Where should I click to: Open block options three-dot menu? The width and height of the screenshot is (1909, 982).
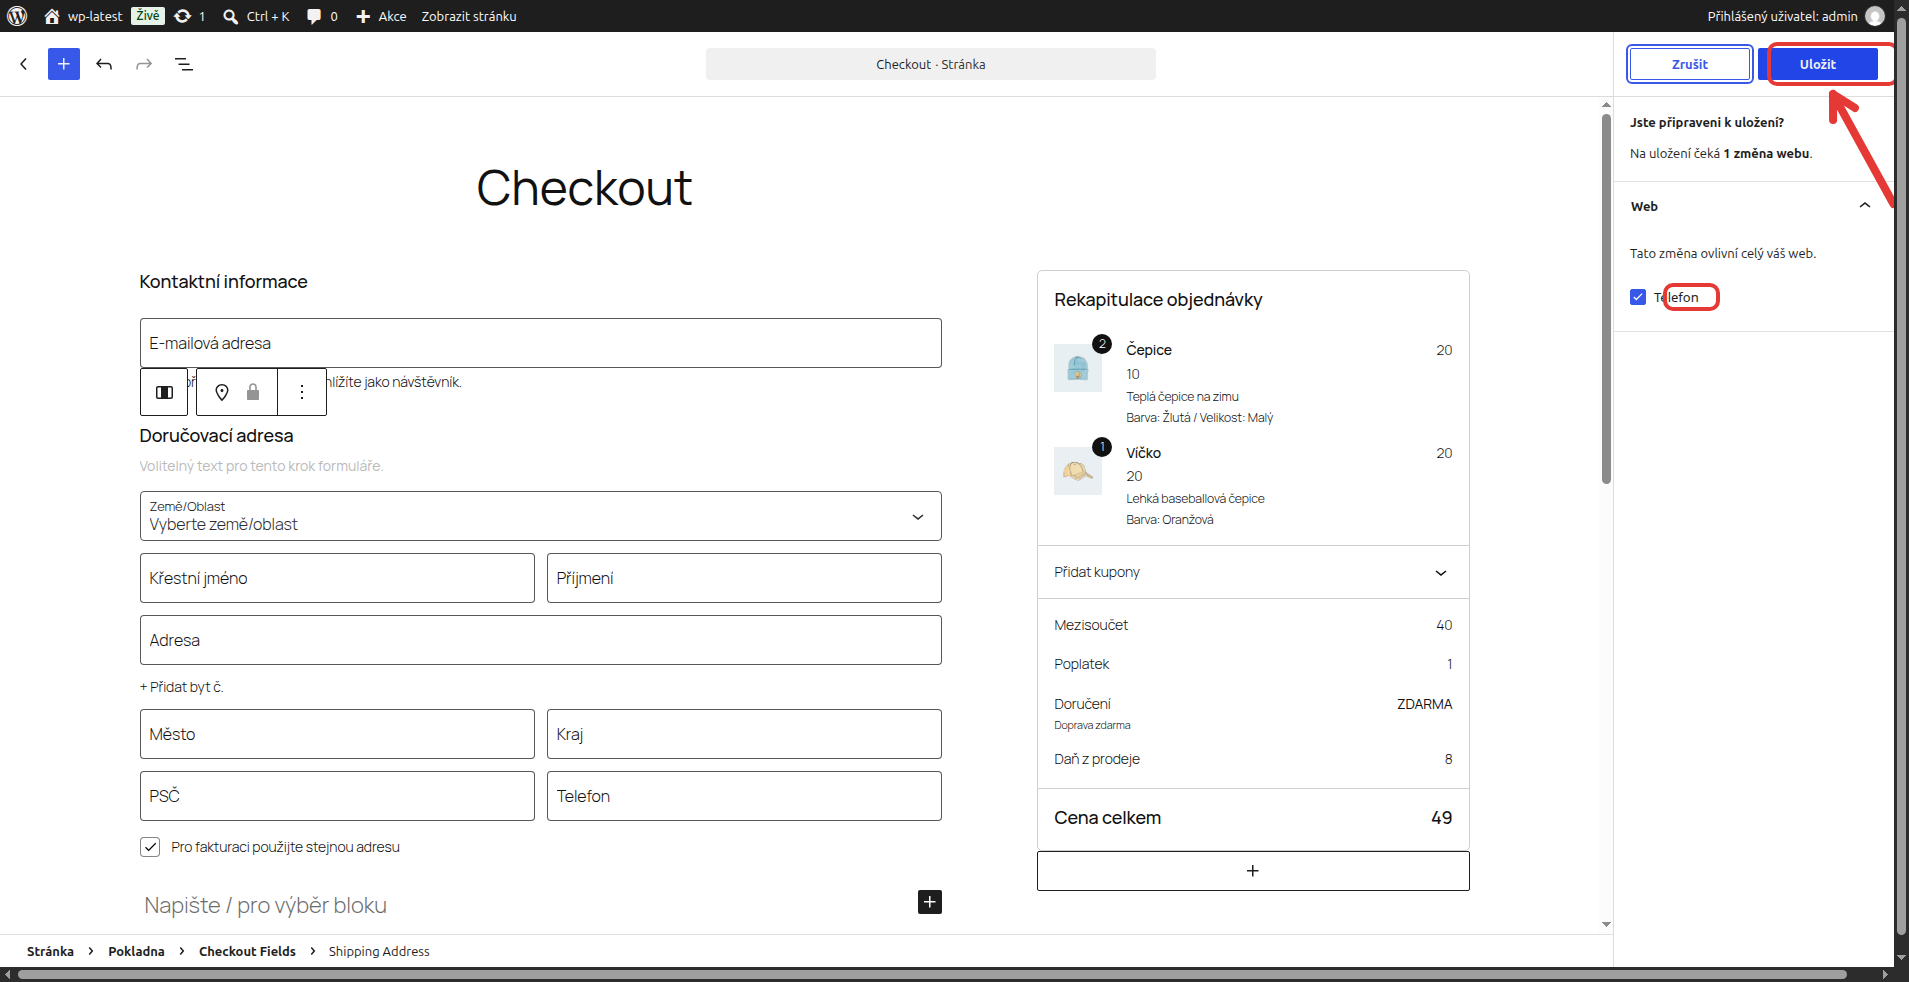302,392
